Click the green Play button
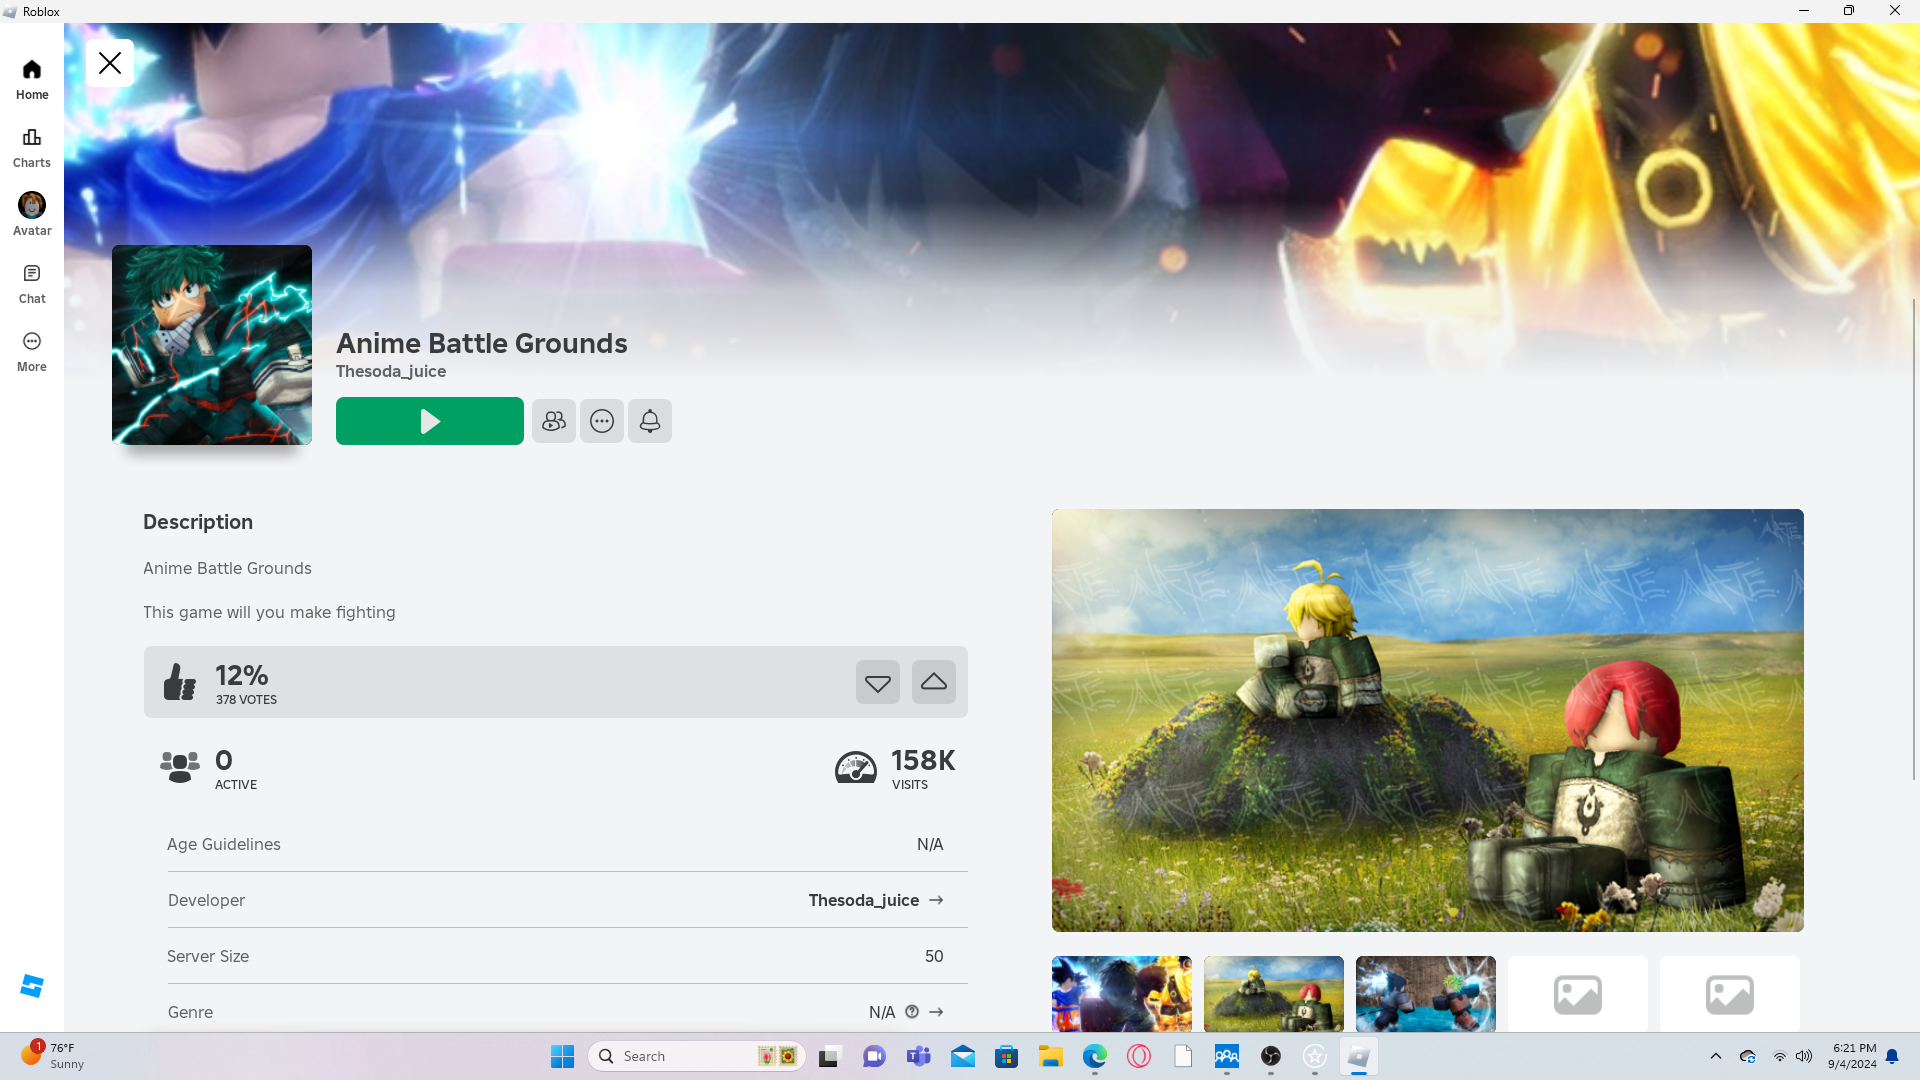The width and height of the screenshot is (1920, 1080). point(429,421)
